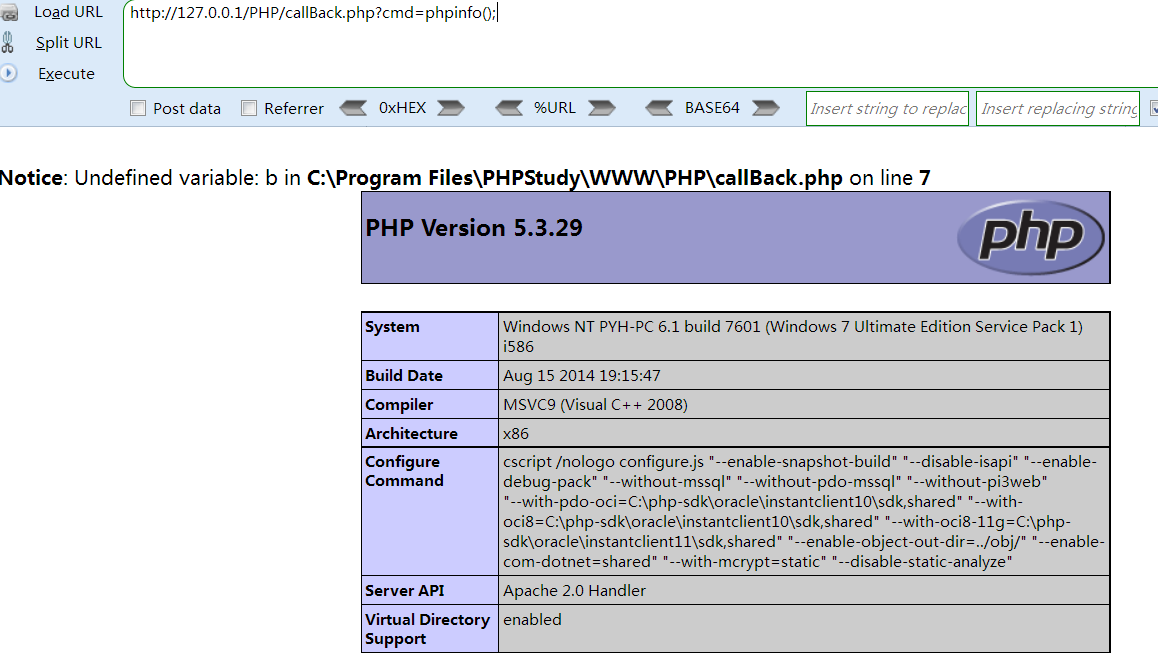Click the %URL encode right arrow
1158x653 pixels.
pyautogui.click(x=602, y=109)
